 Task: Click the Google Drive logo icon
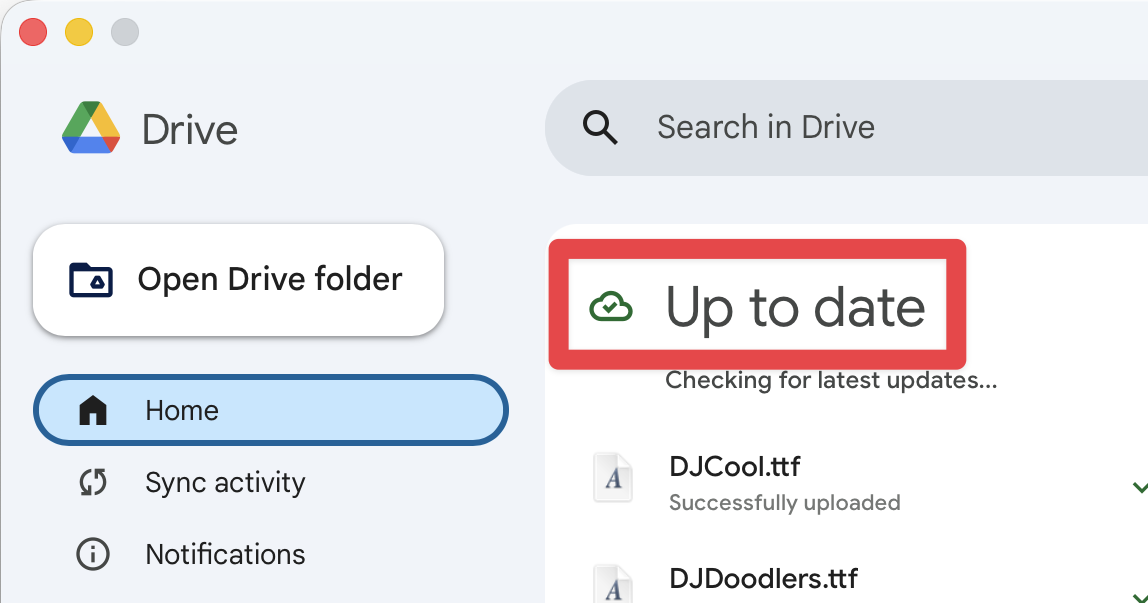91,128
